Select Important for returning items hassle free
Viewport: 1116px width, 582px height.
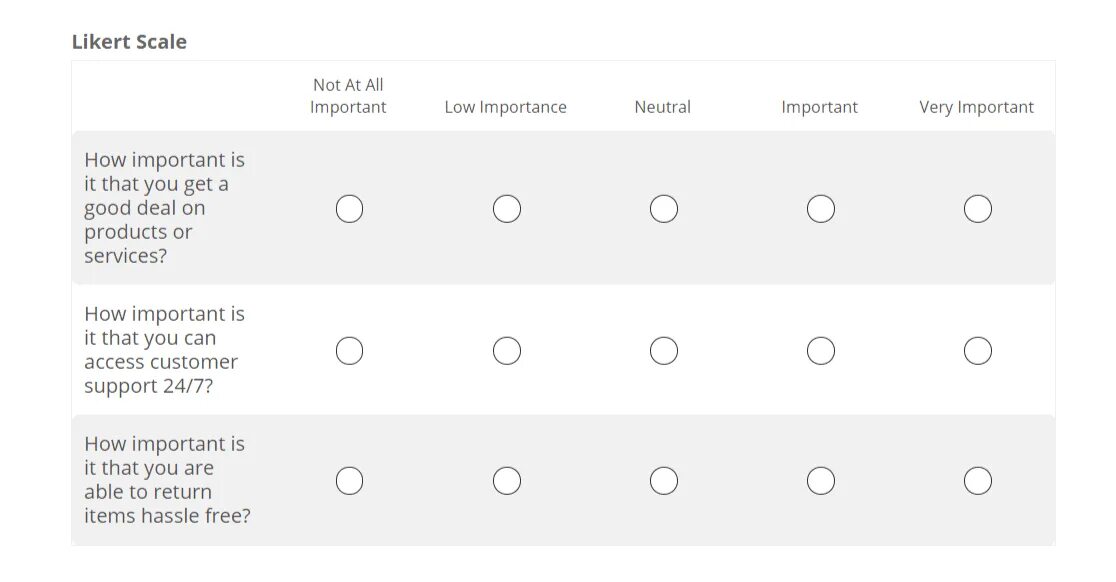point(821,481)
